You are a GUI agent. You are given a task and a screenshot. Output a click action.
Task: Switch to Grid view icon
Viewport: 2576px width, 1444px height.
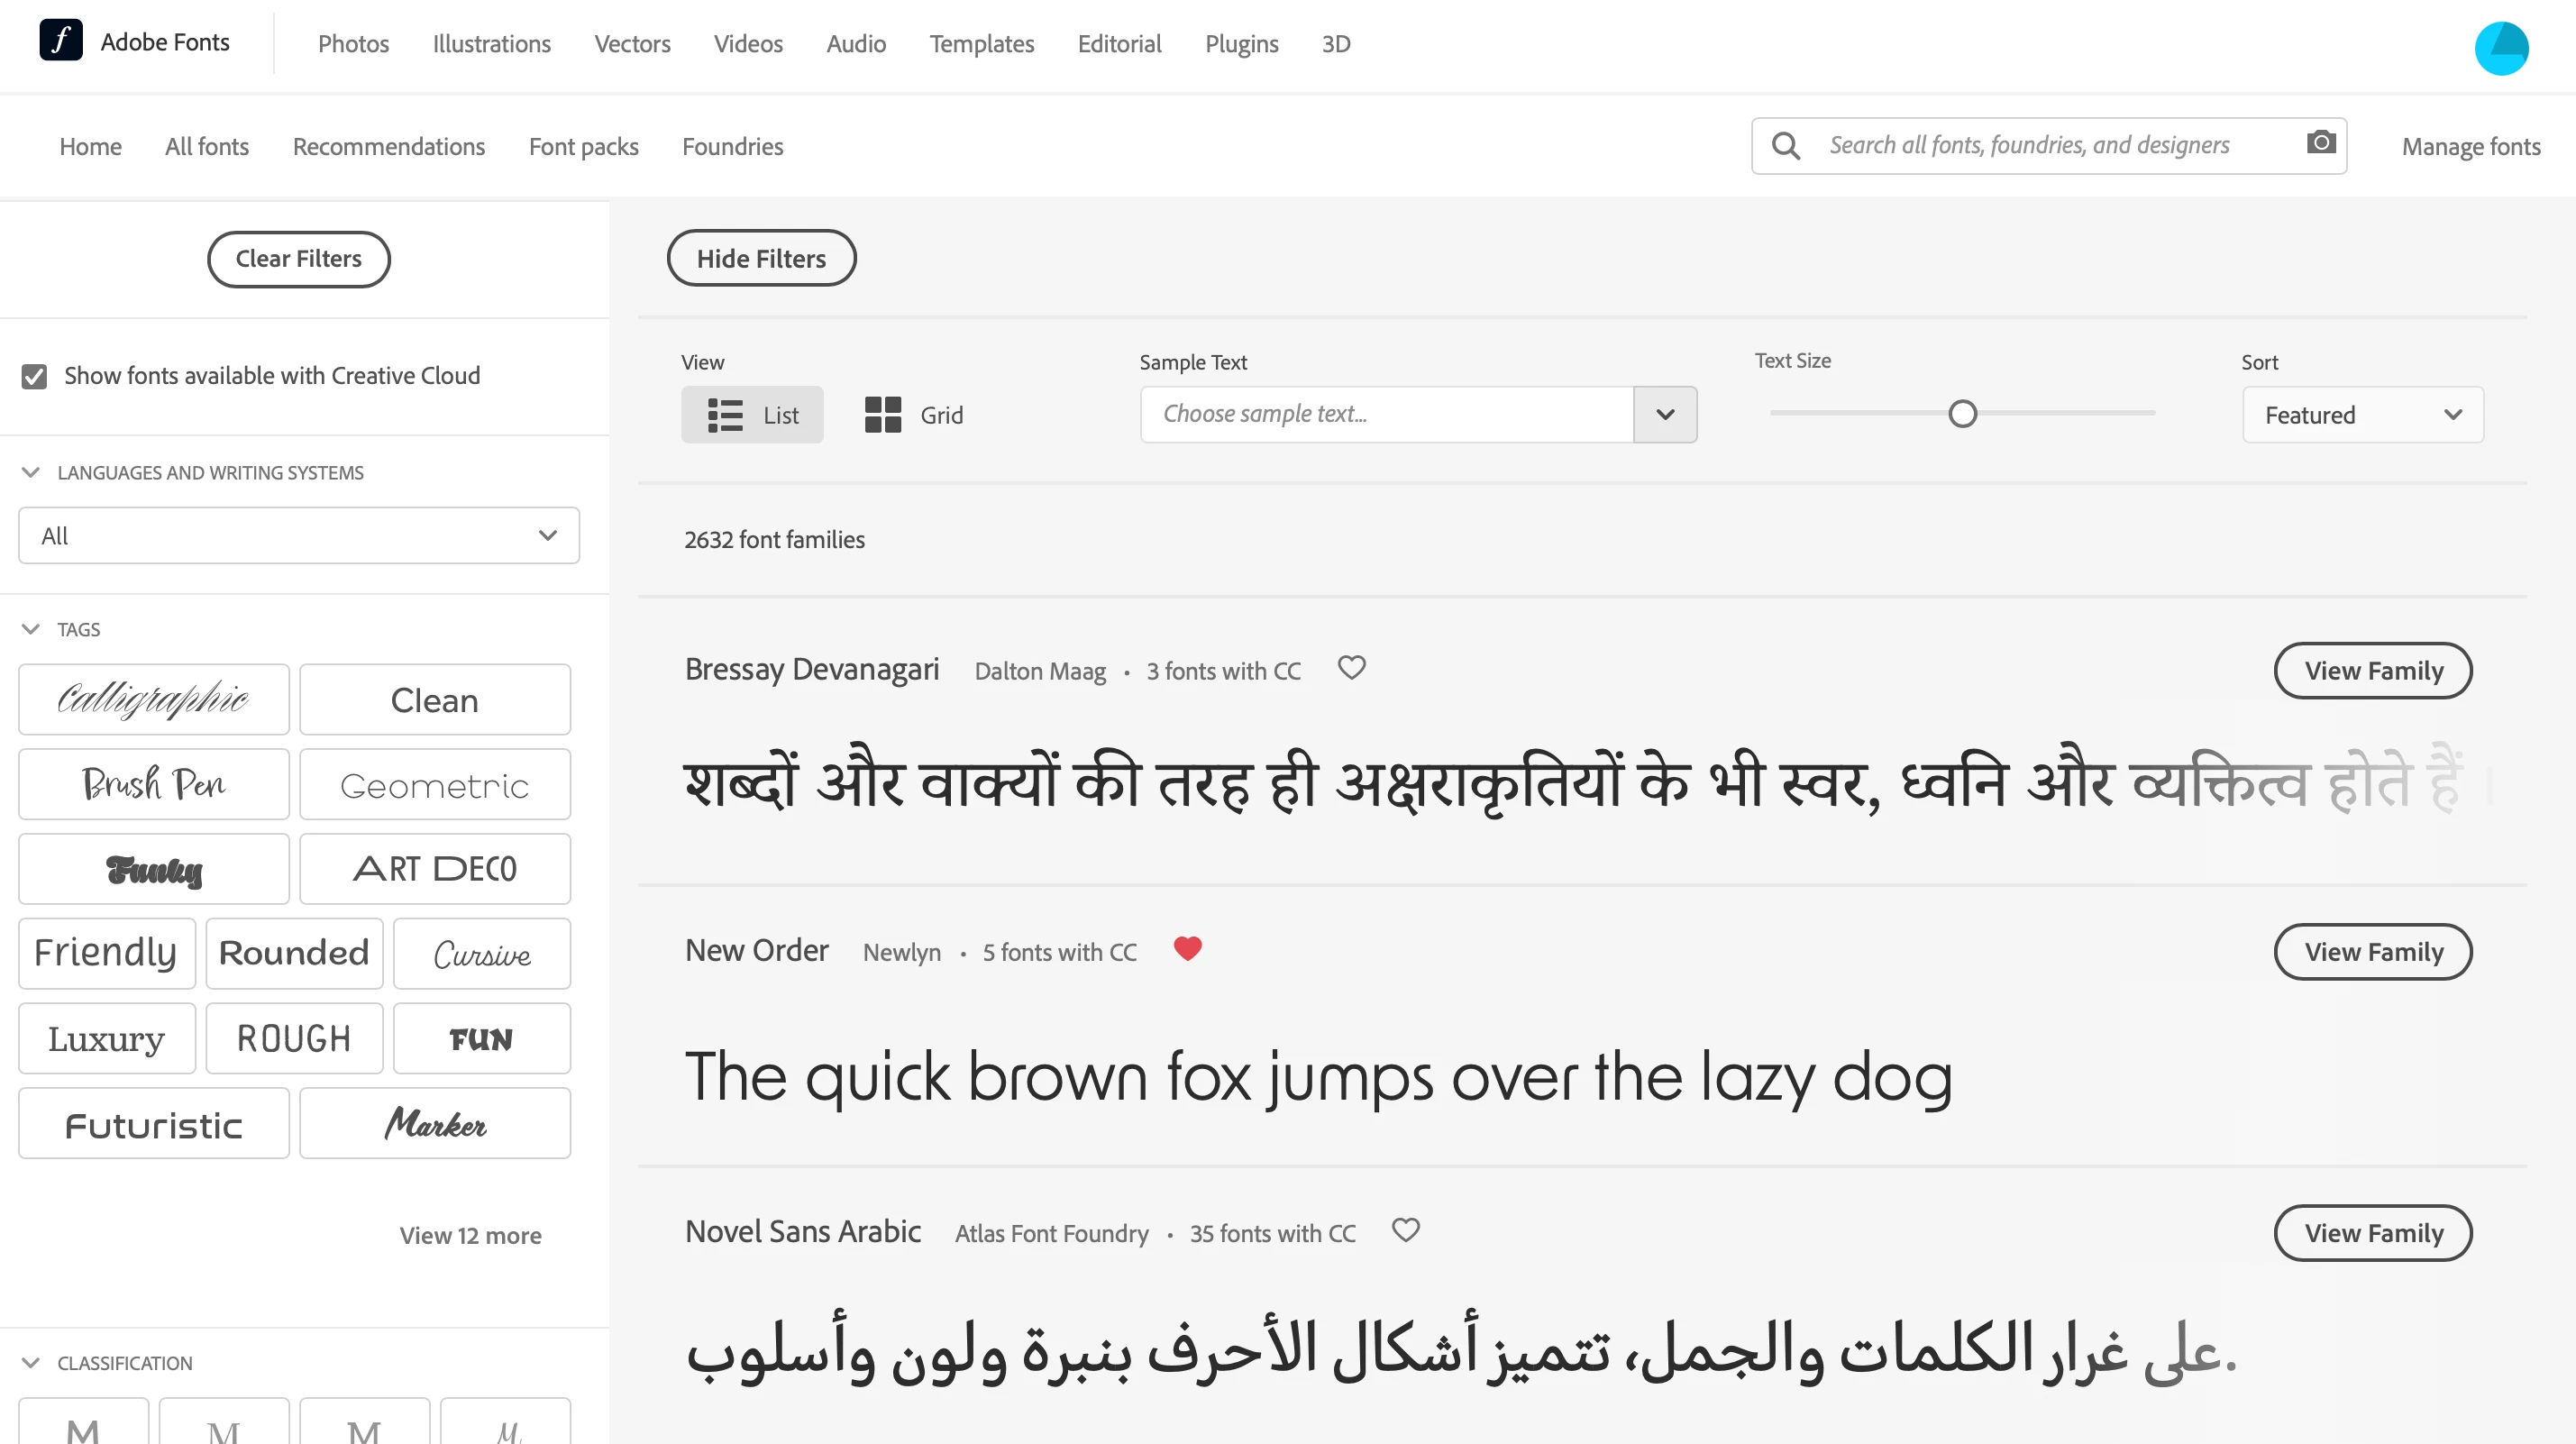pos(883,415)
